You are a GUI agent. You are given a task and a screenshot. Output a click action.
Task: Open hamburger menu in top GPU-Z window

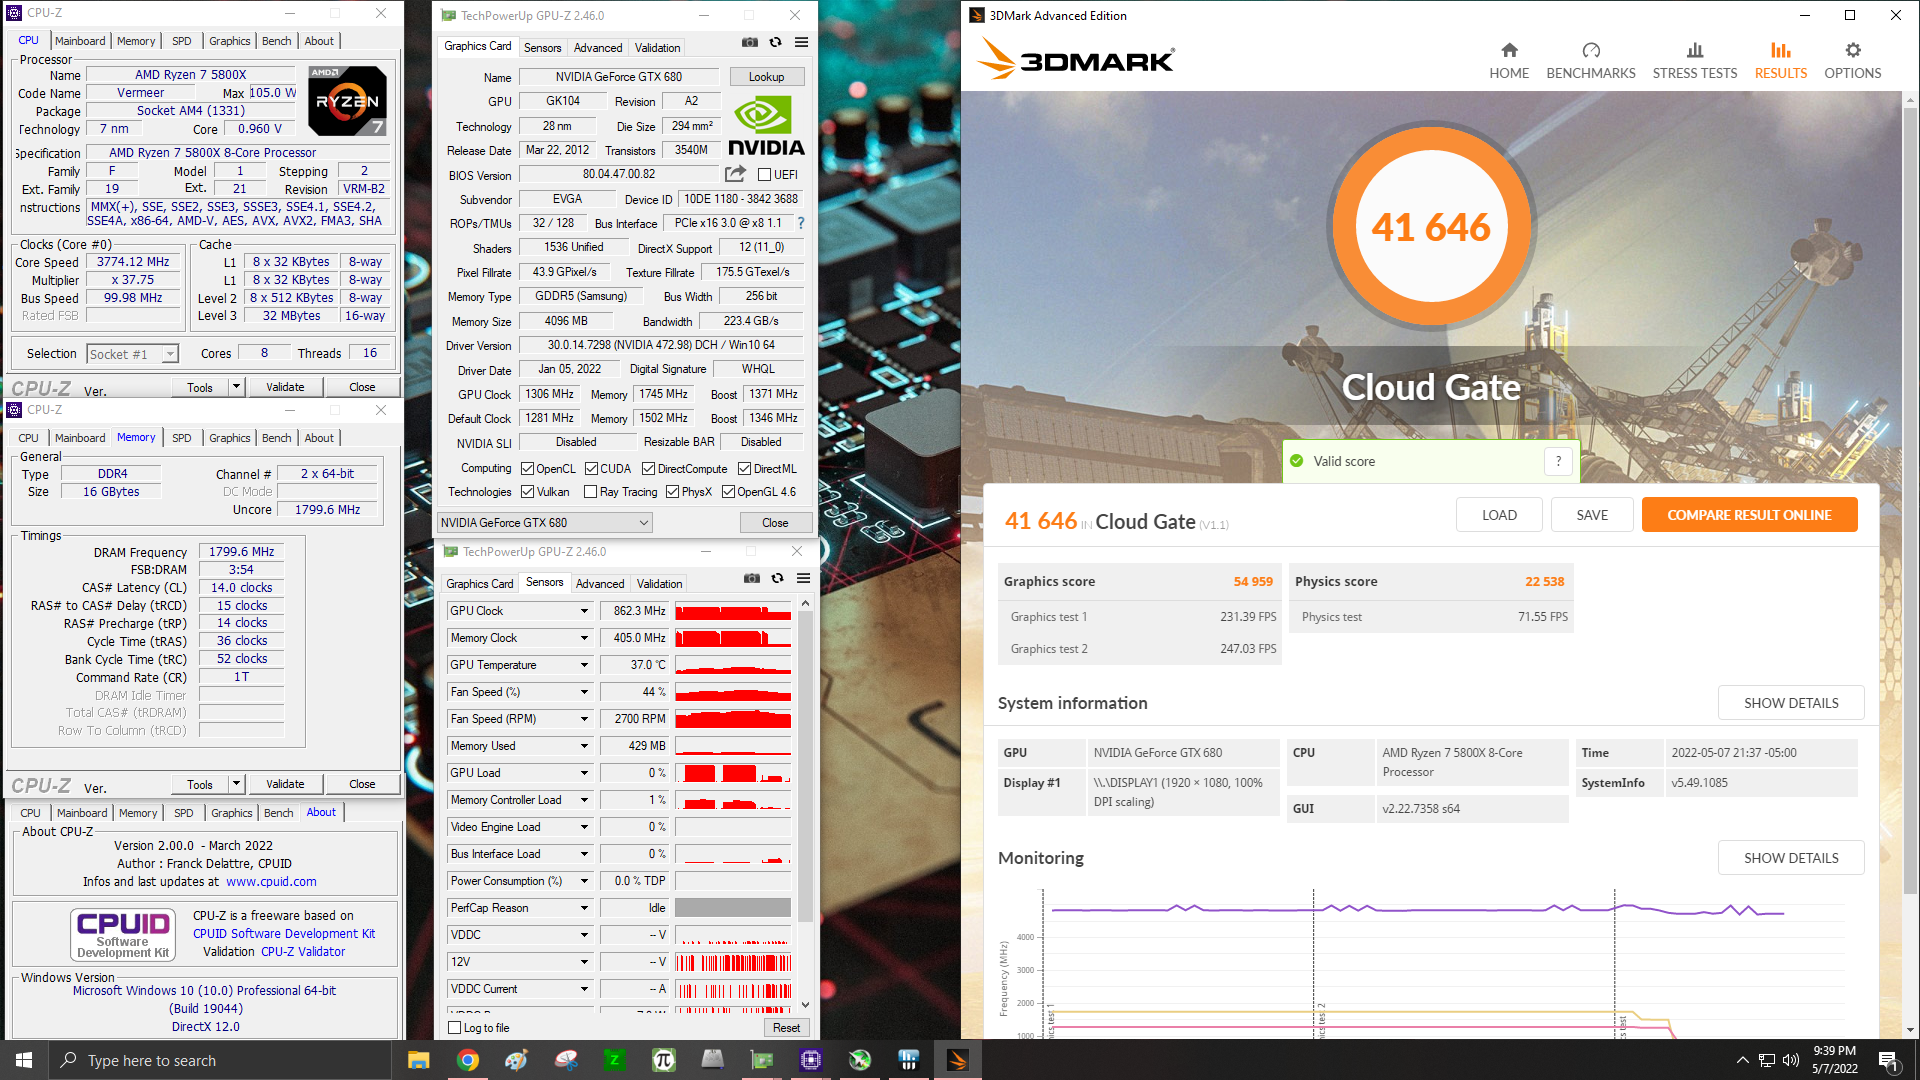[801, 42]
